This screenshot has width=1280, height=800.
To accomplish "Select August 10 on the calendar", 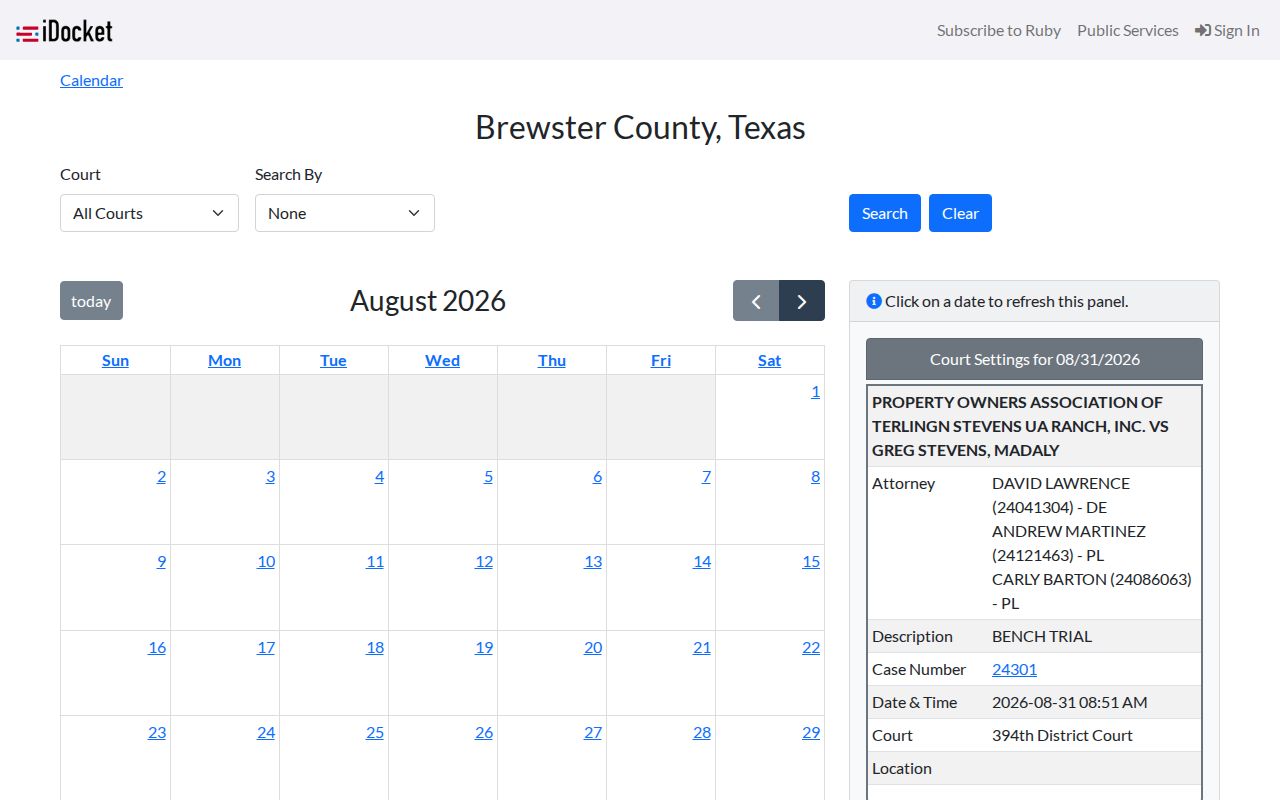I will (x=266, y=561).
